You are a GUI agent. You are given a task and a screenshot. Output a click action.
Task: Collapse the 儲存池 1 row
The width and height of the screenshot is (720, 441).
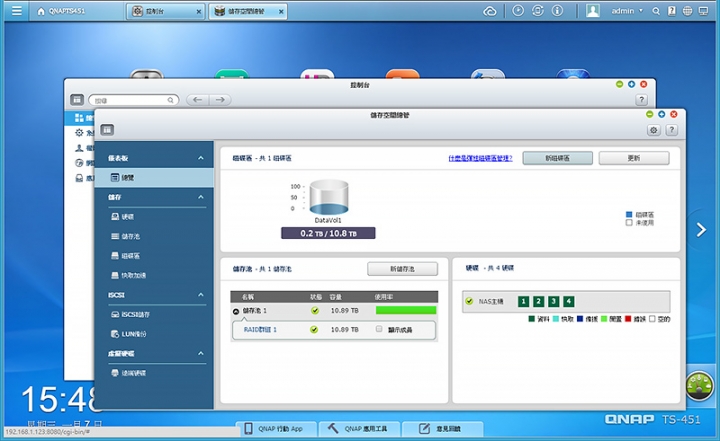[236, 311]
